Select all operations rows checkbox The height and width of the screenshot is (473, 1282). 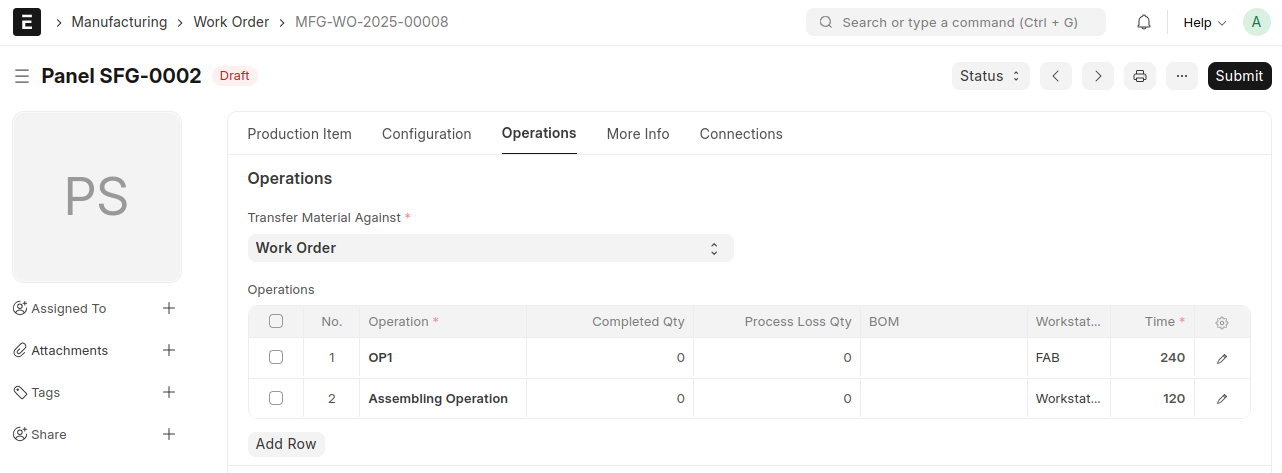(276, 321)
